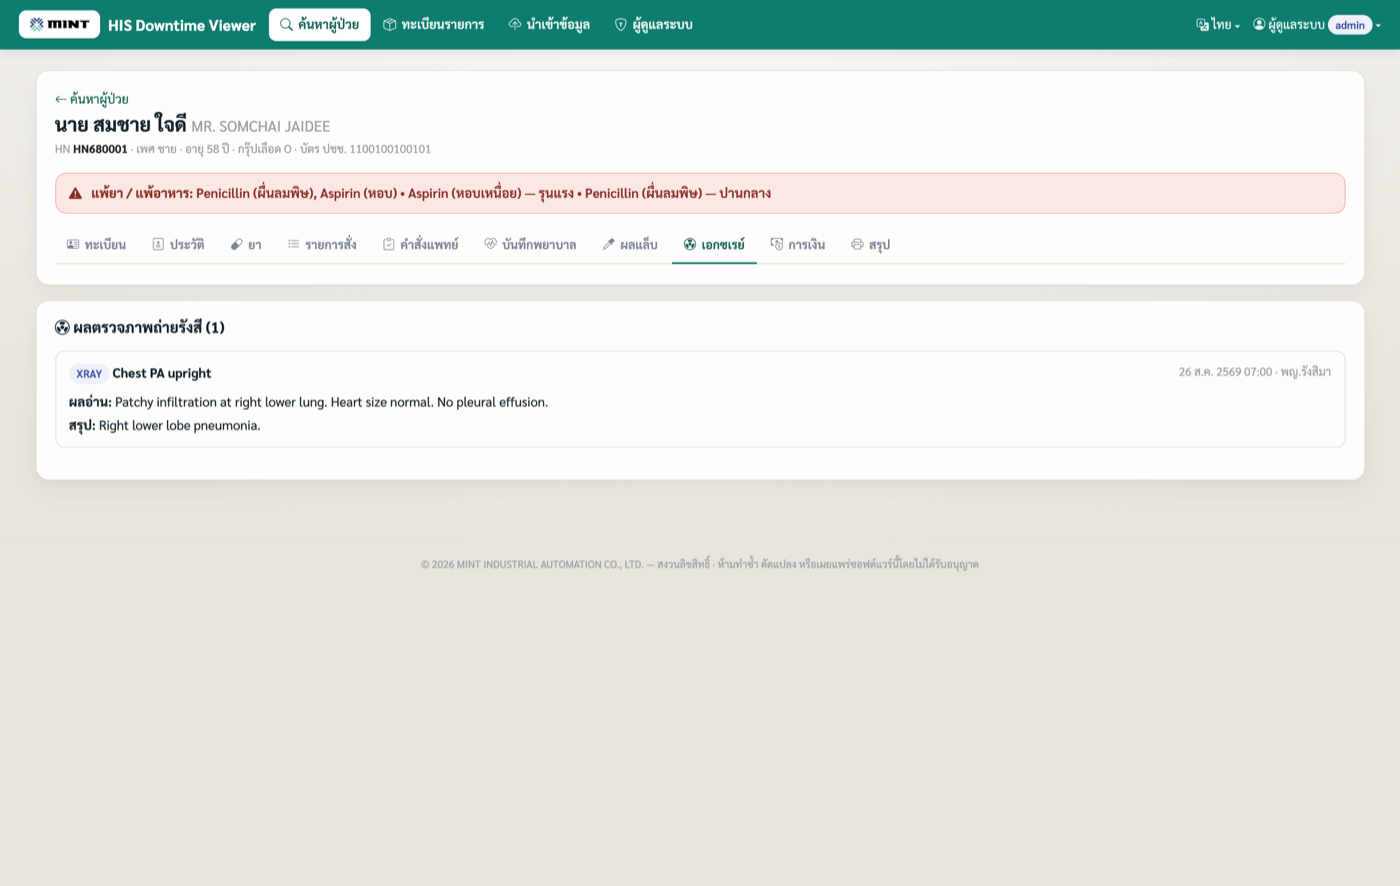Click the XRAY badge on Chest PA
The height and width of the screenshot is (886, 1400).
coord(89,374)
